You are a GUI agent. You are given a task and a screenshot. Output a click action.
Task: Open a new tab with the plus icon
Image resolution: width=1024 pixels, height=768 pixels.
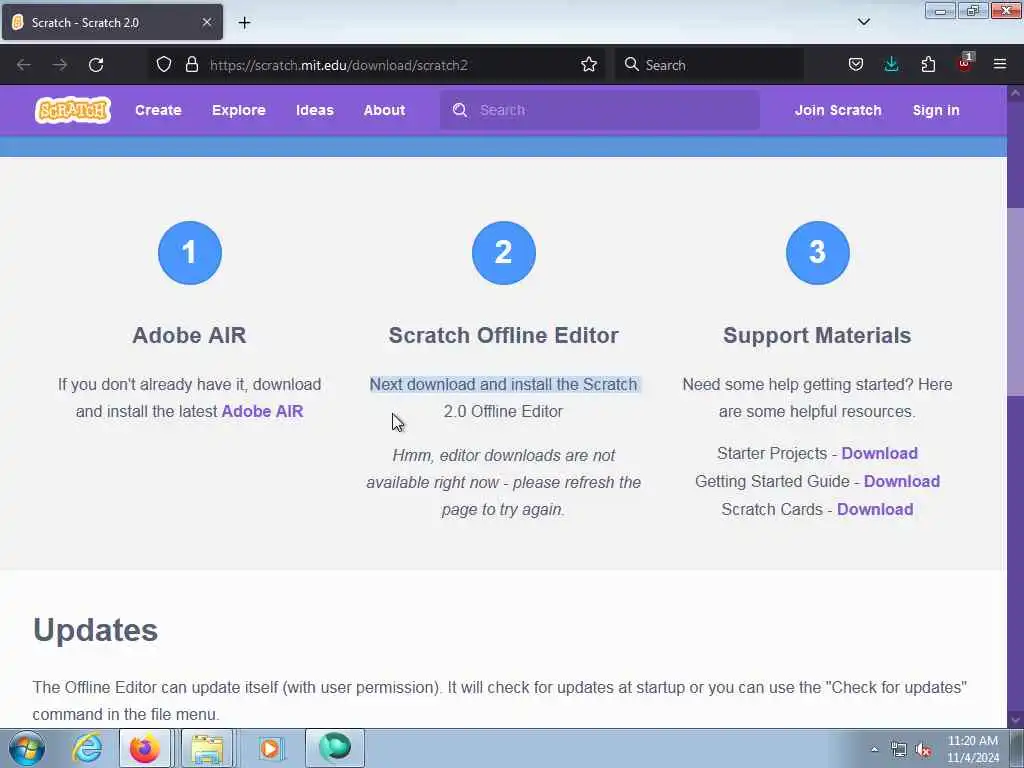[x=244, y=23]
